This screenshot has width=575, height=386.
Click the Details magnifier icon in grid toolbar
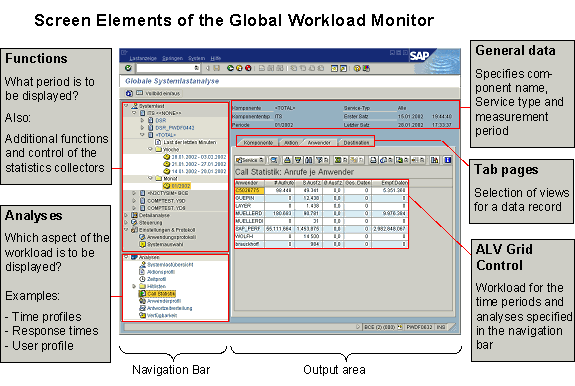[x=274, y=160]
